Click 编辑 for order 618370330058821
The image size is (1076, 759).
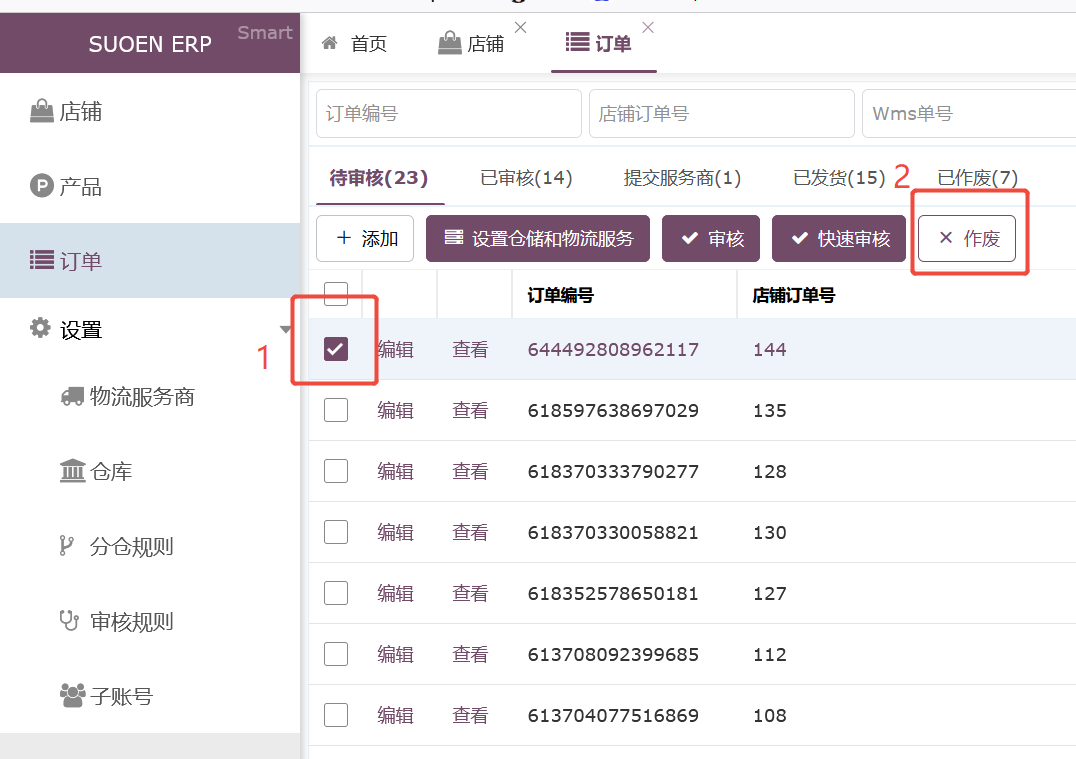pos(395,533)
